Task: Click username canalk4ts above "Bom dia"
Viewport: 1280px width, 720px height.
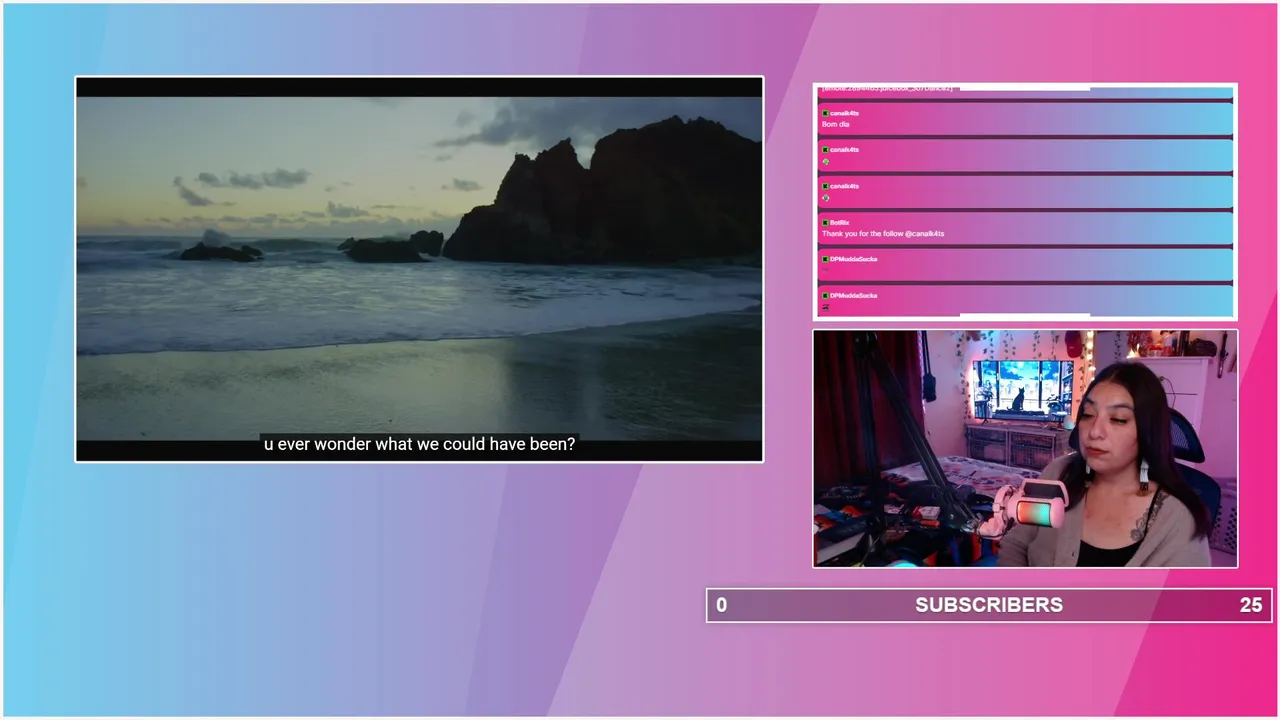Action: (x=844, y=113)
